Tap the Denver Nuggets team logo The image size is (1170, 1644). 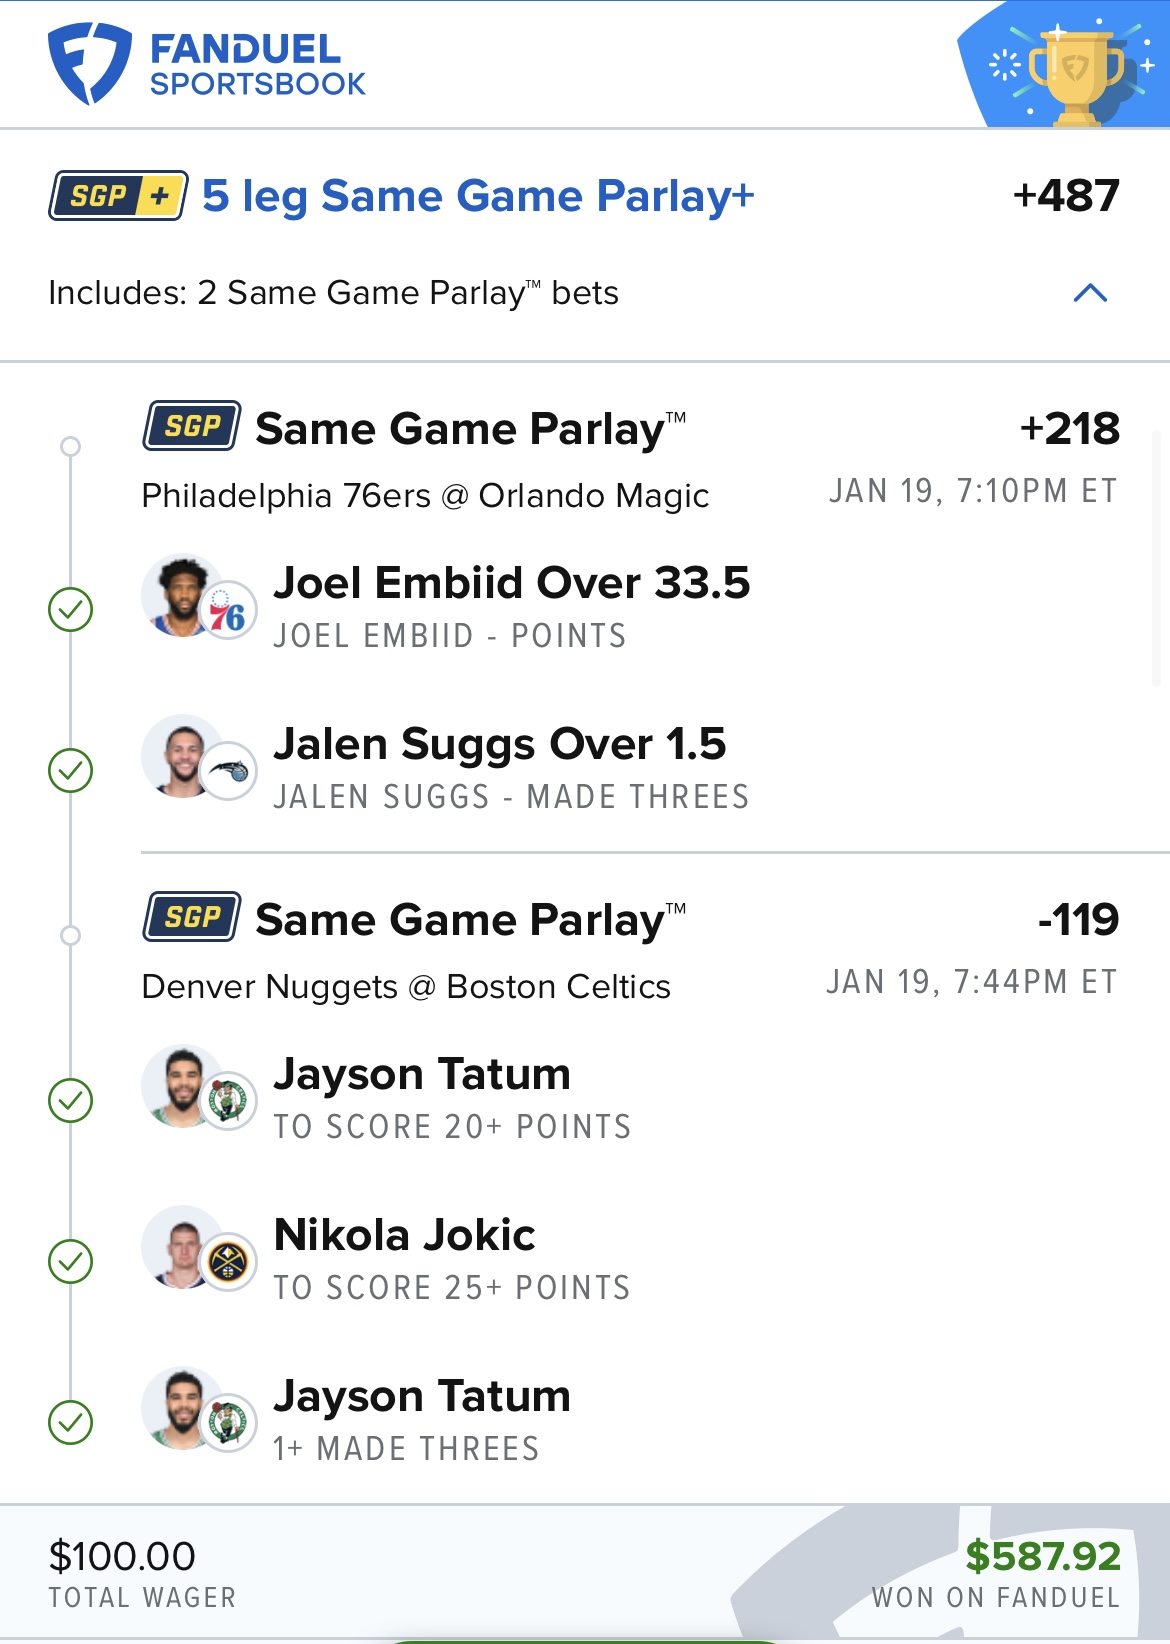coord(229,1262)
